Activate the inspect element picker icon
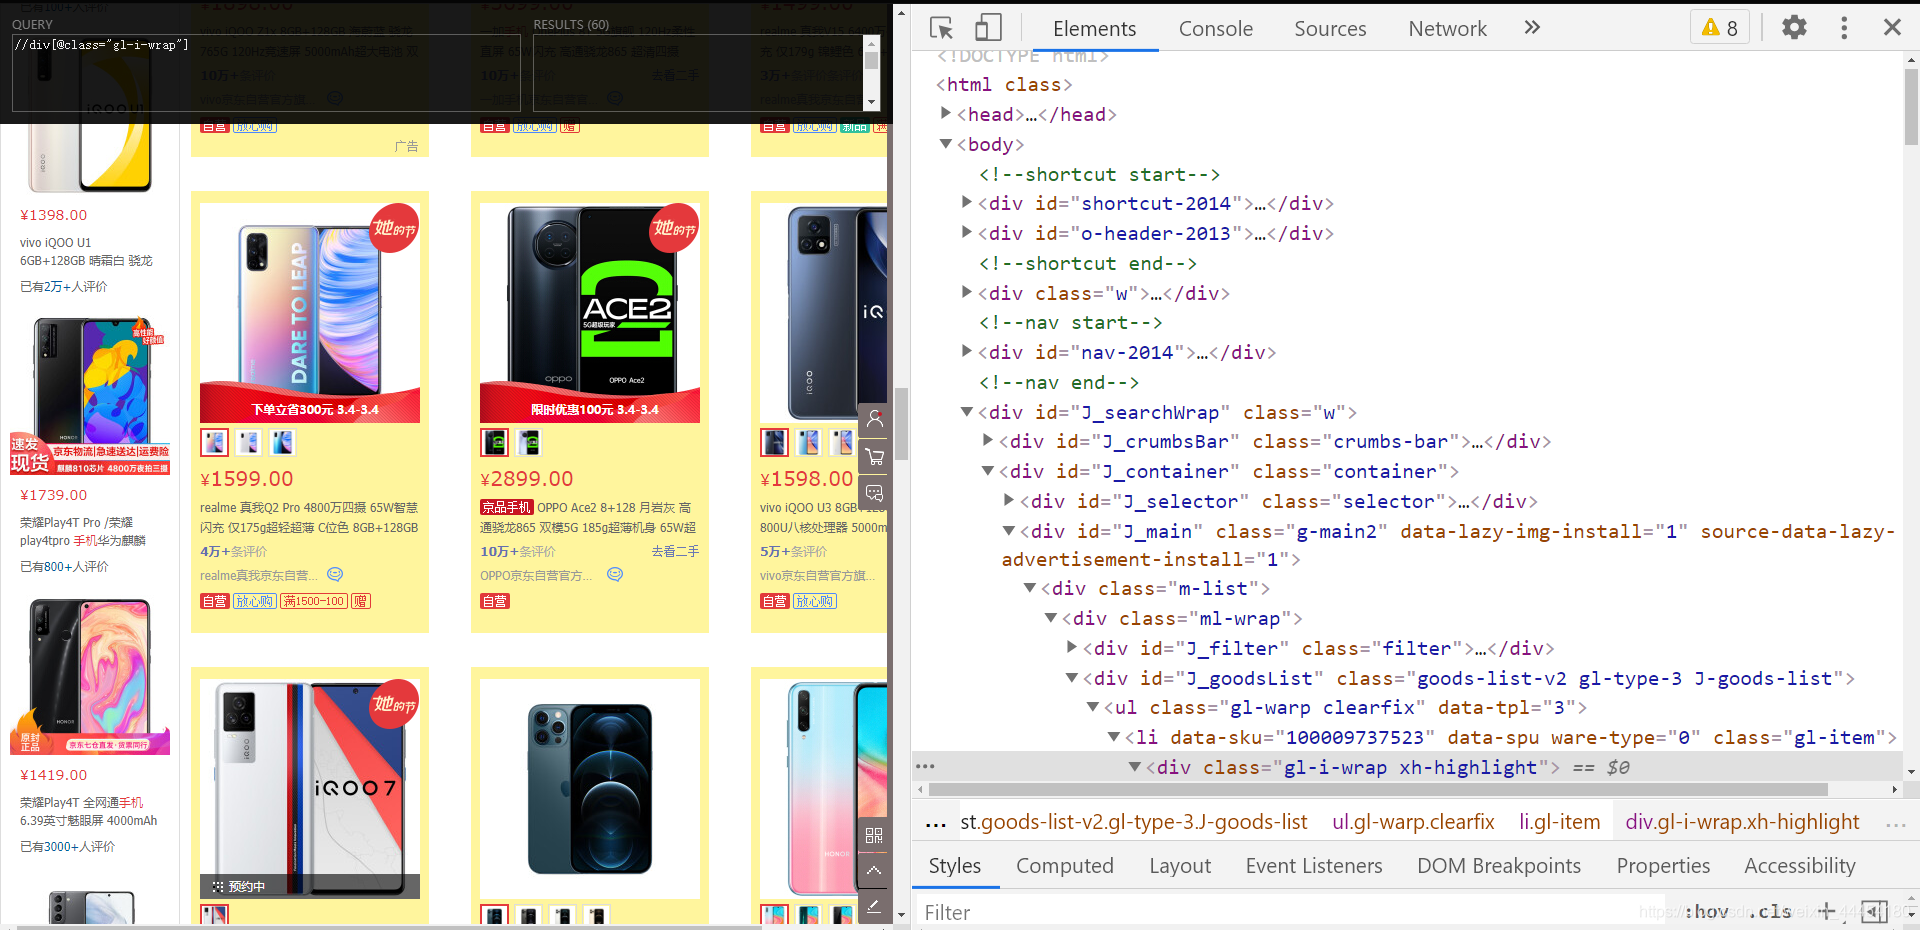Image resolution: width=1920 pixels, height=930 pixels. point(941,28)
